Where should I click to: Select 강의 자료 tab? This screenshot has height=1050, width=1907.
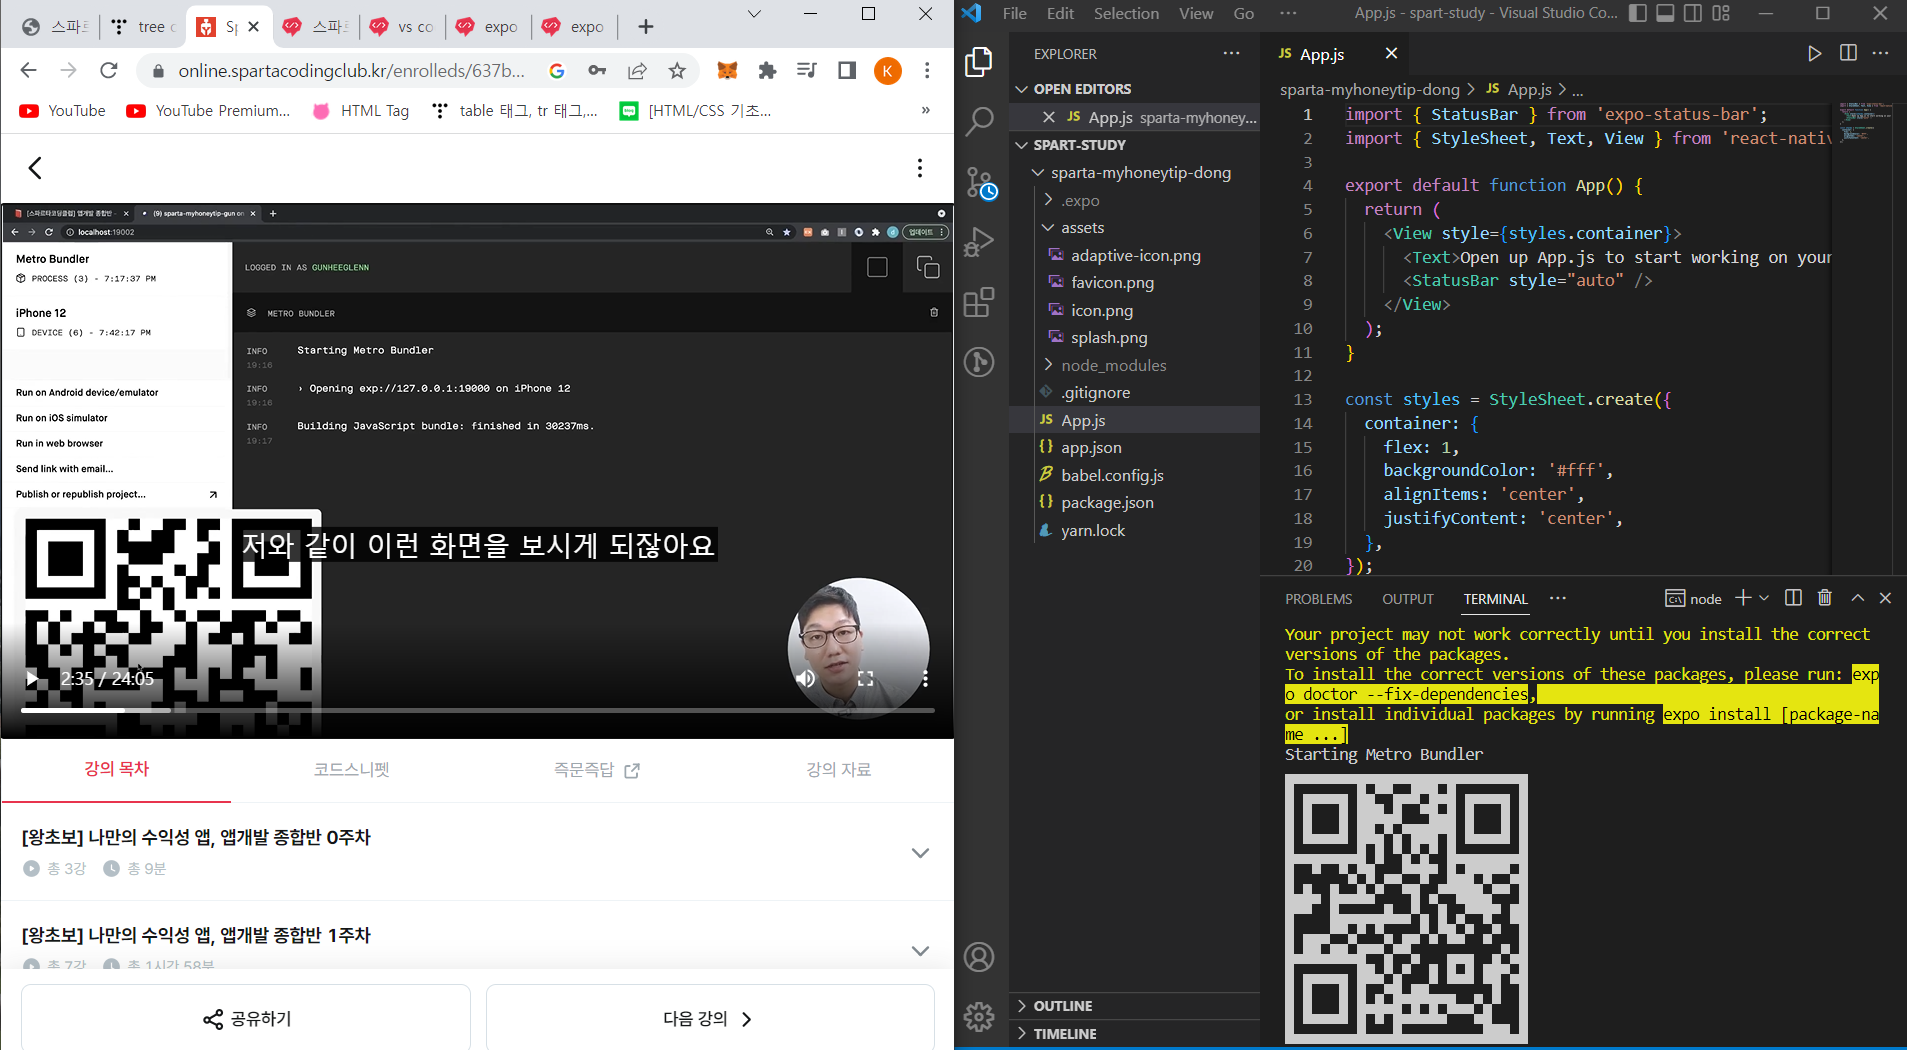point(838,769)
